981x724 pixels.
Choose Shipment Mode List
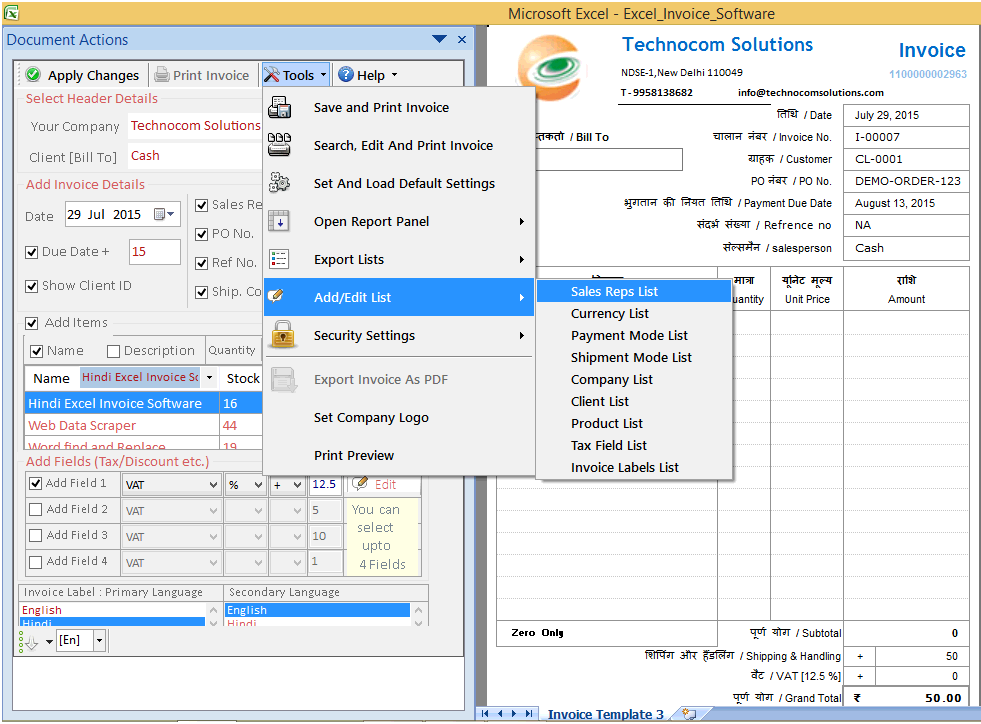pyautogui.click(x=634, y=357)
